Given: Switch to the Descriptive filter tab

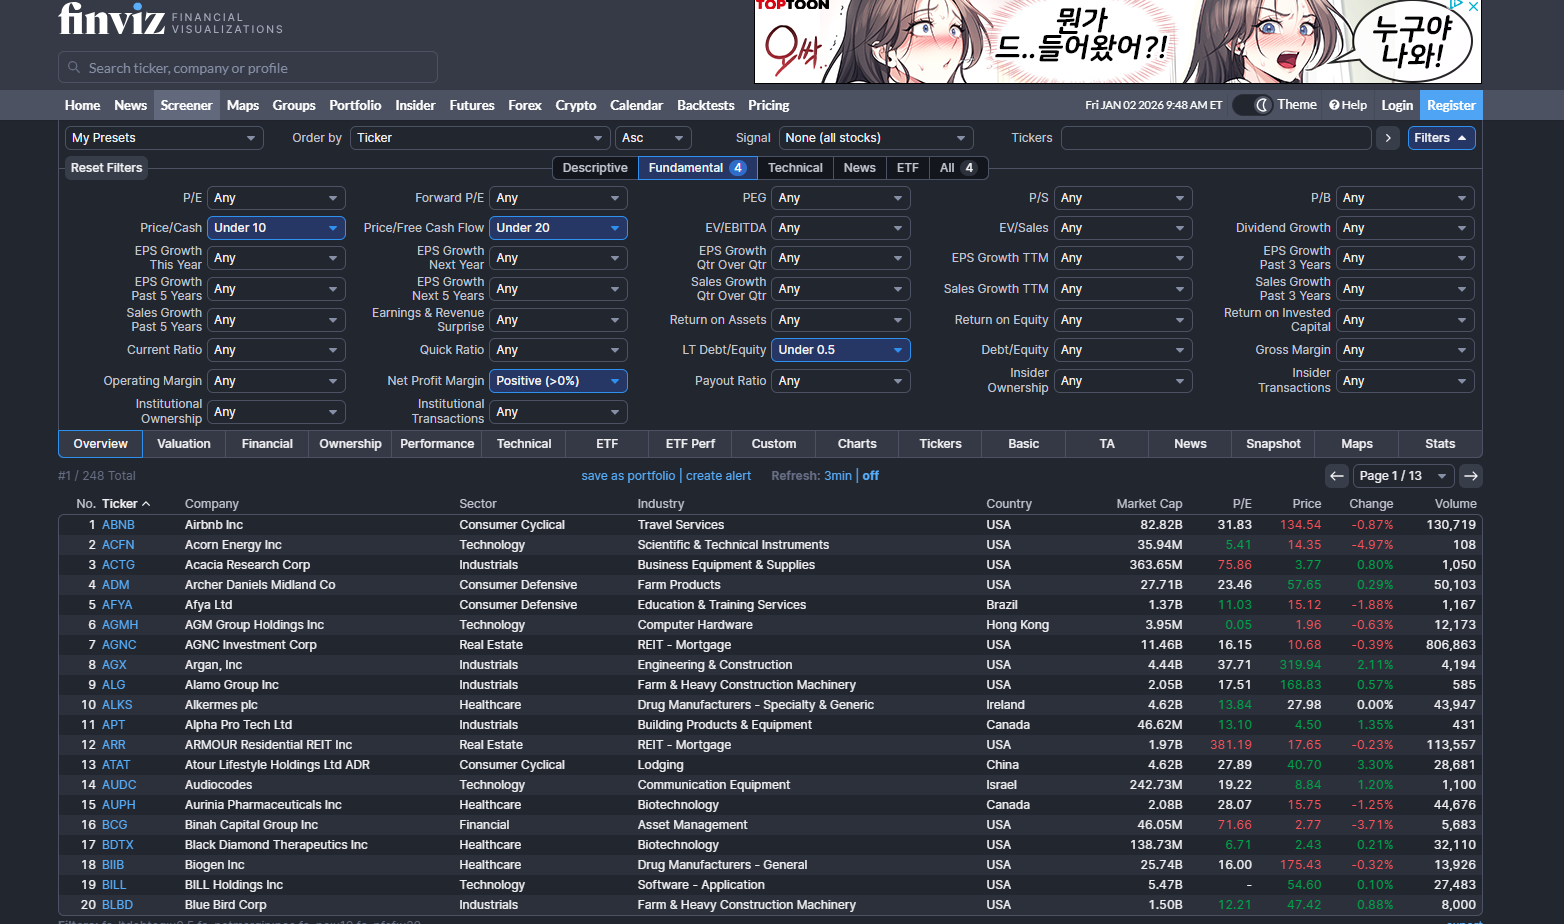Looking at the screenshot, I should coord(595,168).
